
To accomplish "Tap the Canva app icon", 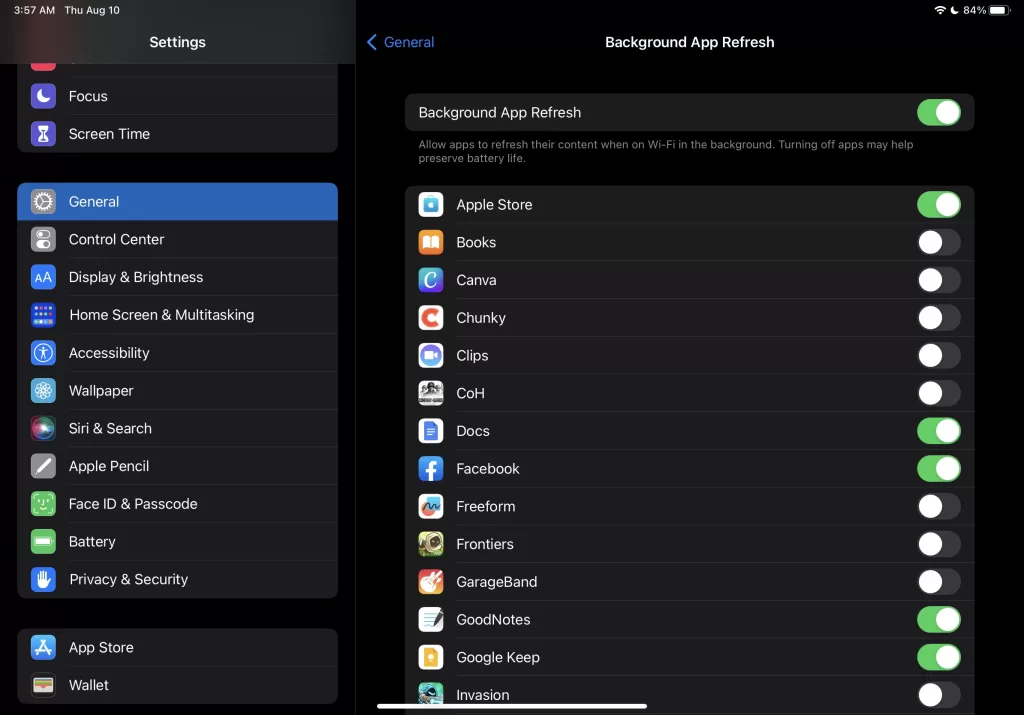I will coord(431,280).
